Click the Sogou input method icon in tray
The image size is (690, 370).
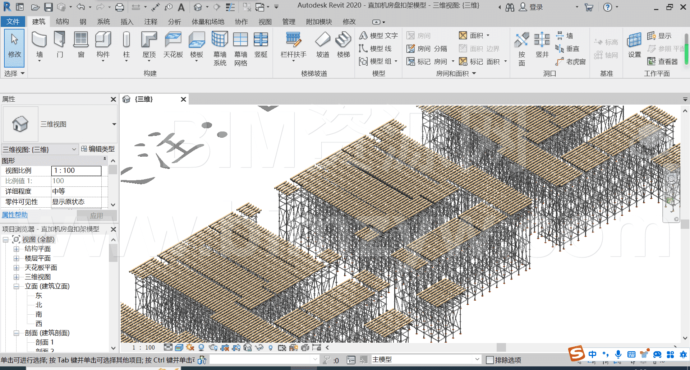(576, 353)
